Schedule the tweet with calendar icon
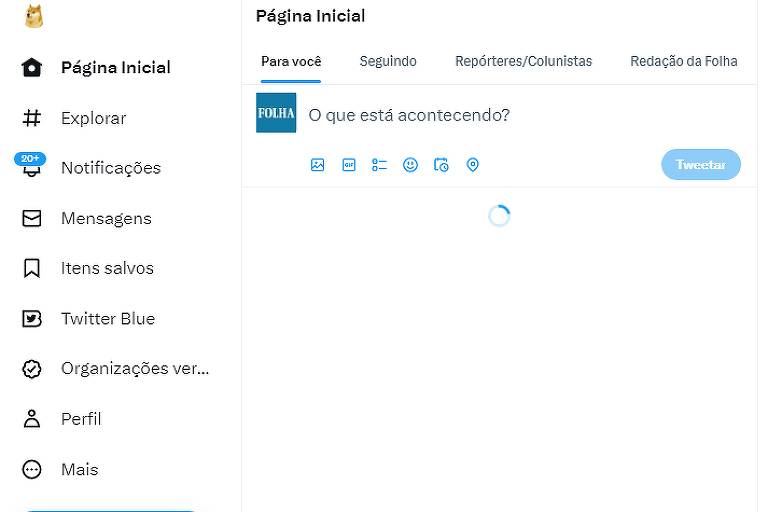Viewport: 768px width, 512px height. click(x=441, y=165)
